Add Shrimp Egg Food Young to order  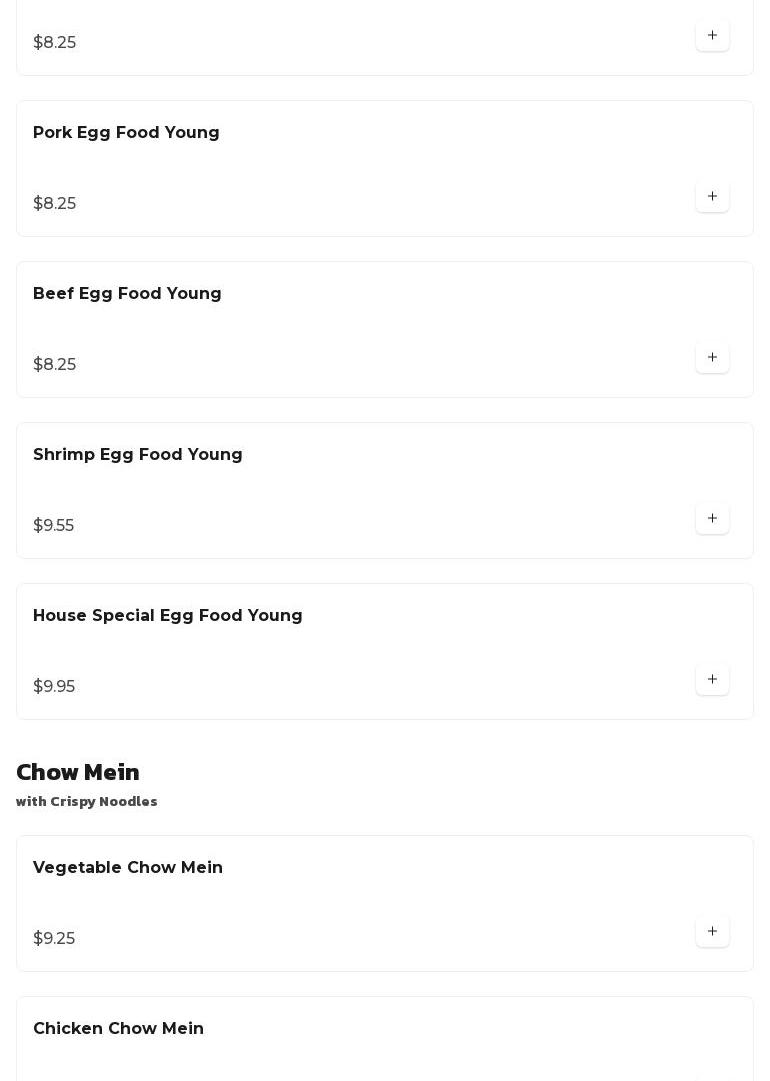coord(712,519)
